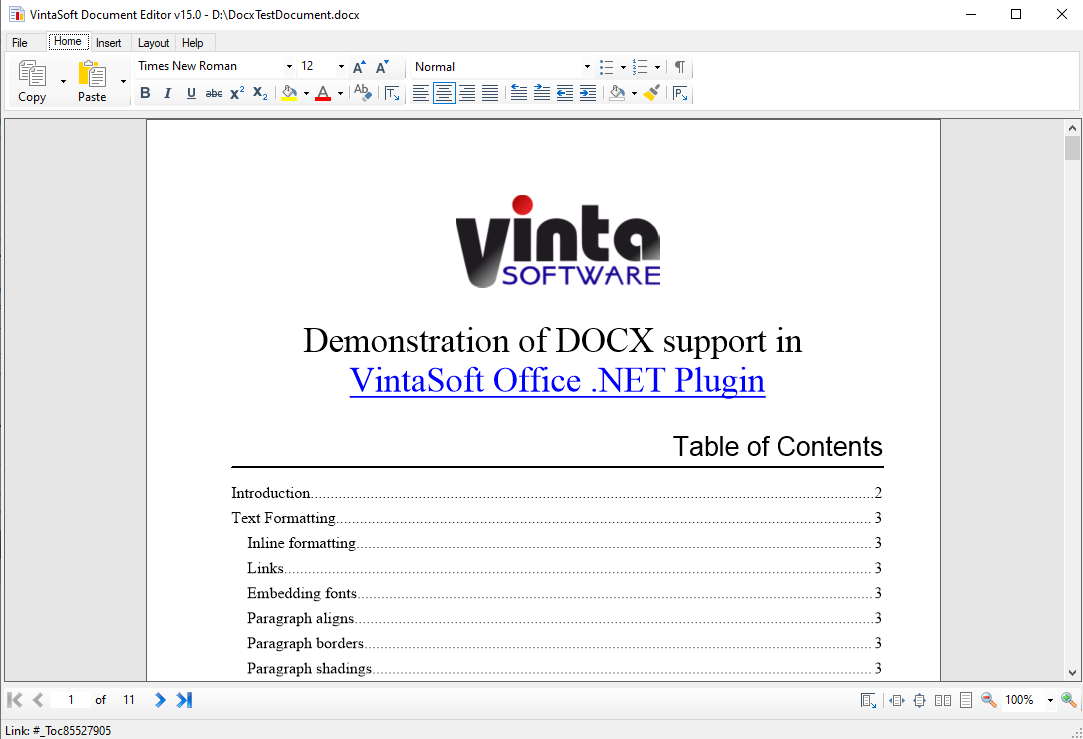The width and height of the screenshot is (1083, 739).
Task: Click the Paragraph borders contents entry
Action: pos(305,643)
